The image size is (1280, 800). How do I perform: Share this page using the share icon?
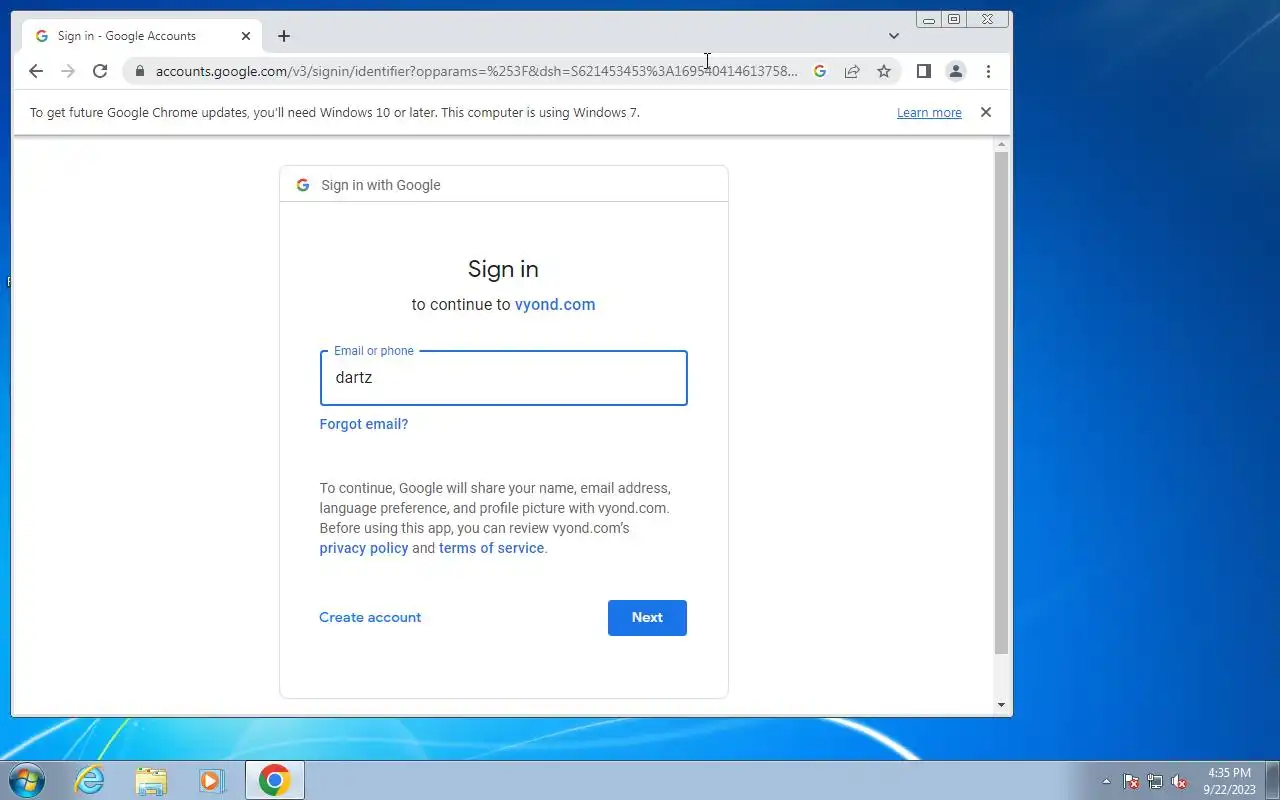click(852, 71)
